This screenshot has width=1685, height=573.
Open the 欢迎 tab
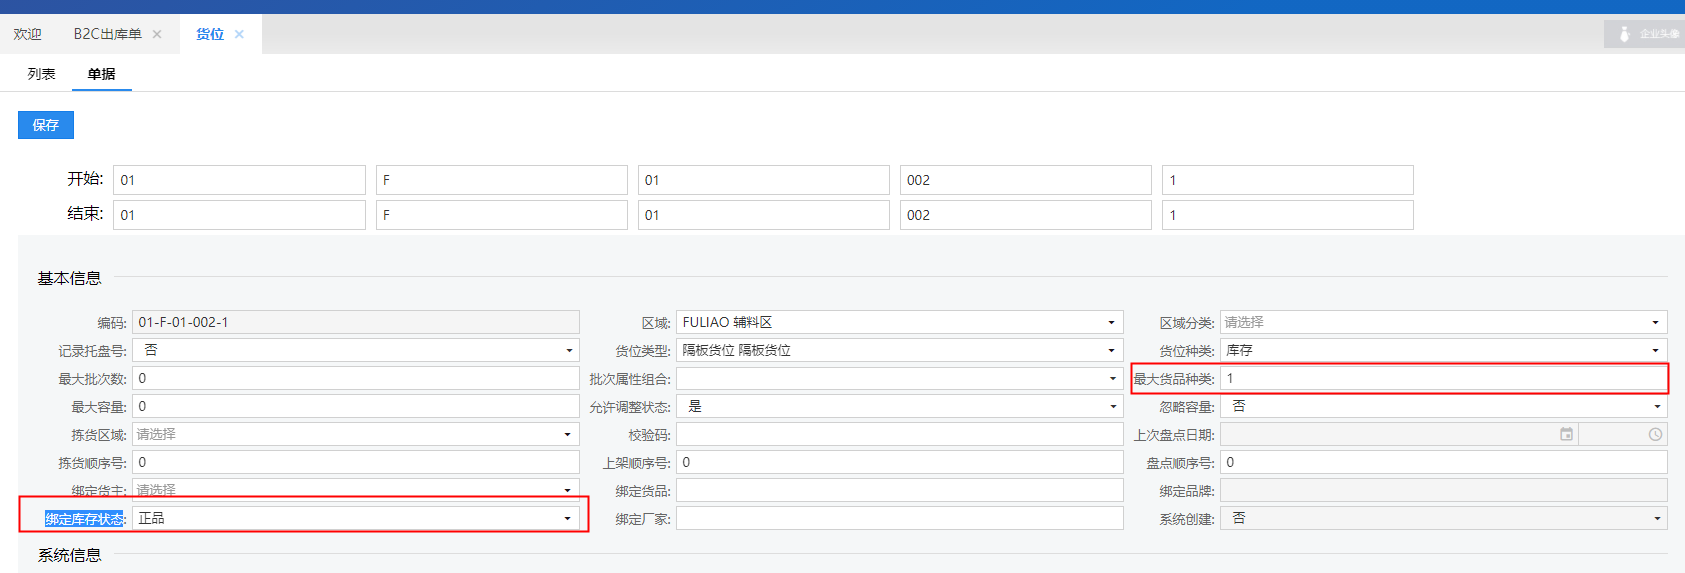pyautogui.click(x=27, y=34)
